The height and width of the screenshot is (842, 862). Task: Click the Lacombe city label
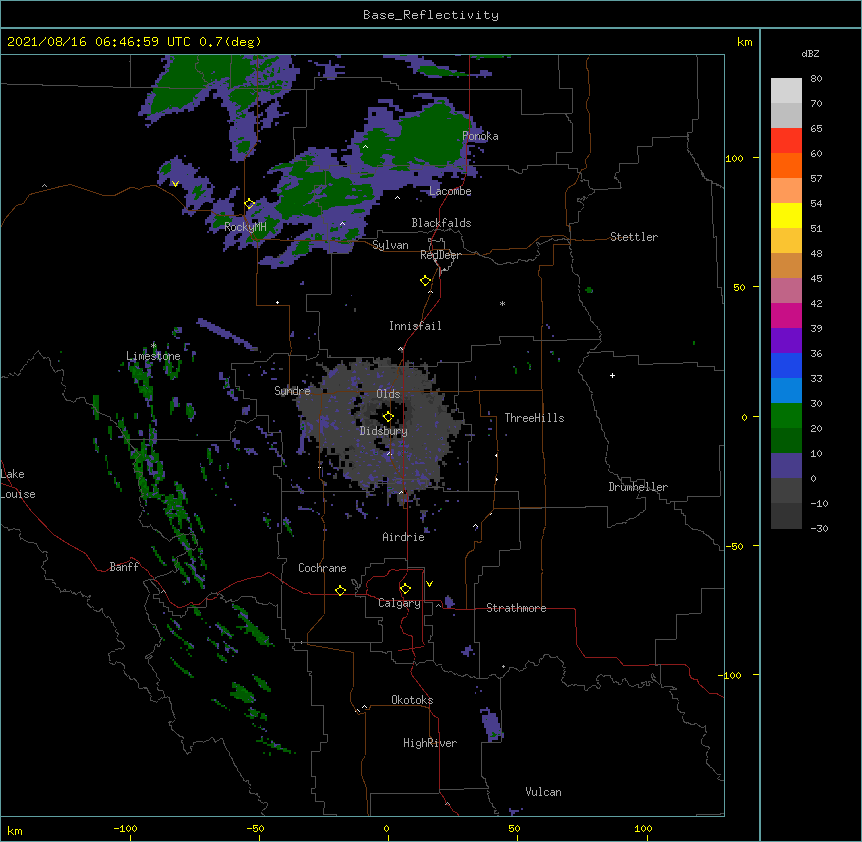click(450, 191)
